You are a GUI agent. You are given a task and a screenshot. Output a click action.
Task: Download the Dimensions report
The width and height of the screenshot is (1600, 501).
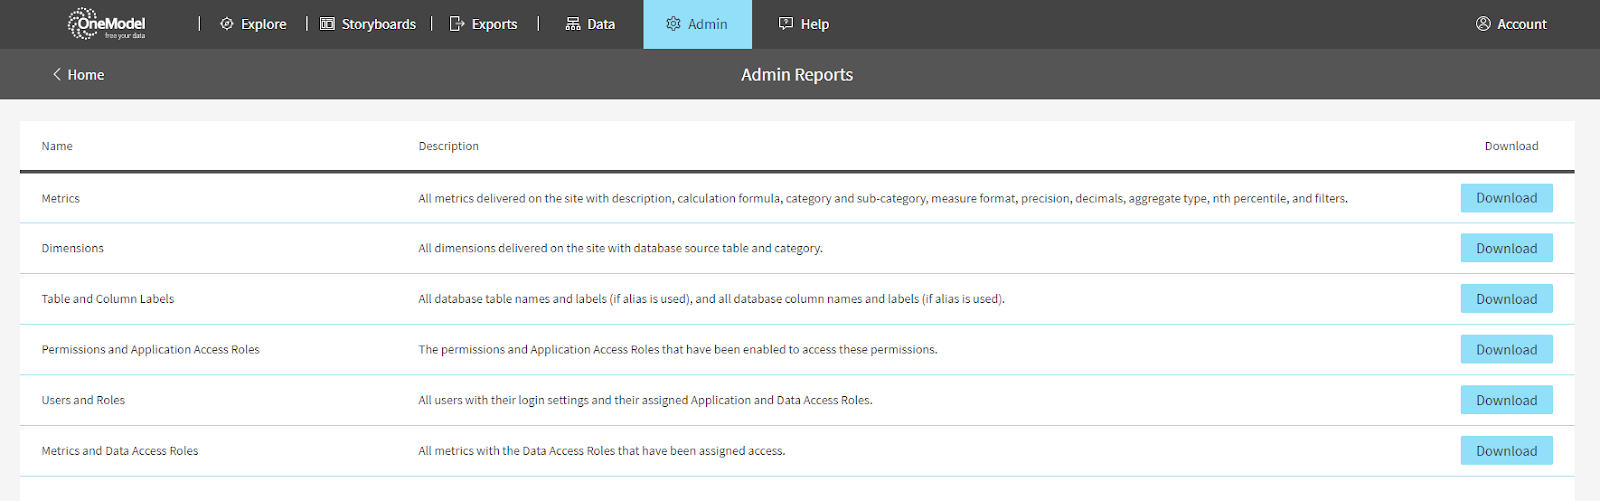click(1506, 248)
